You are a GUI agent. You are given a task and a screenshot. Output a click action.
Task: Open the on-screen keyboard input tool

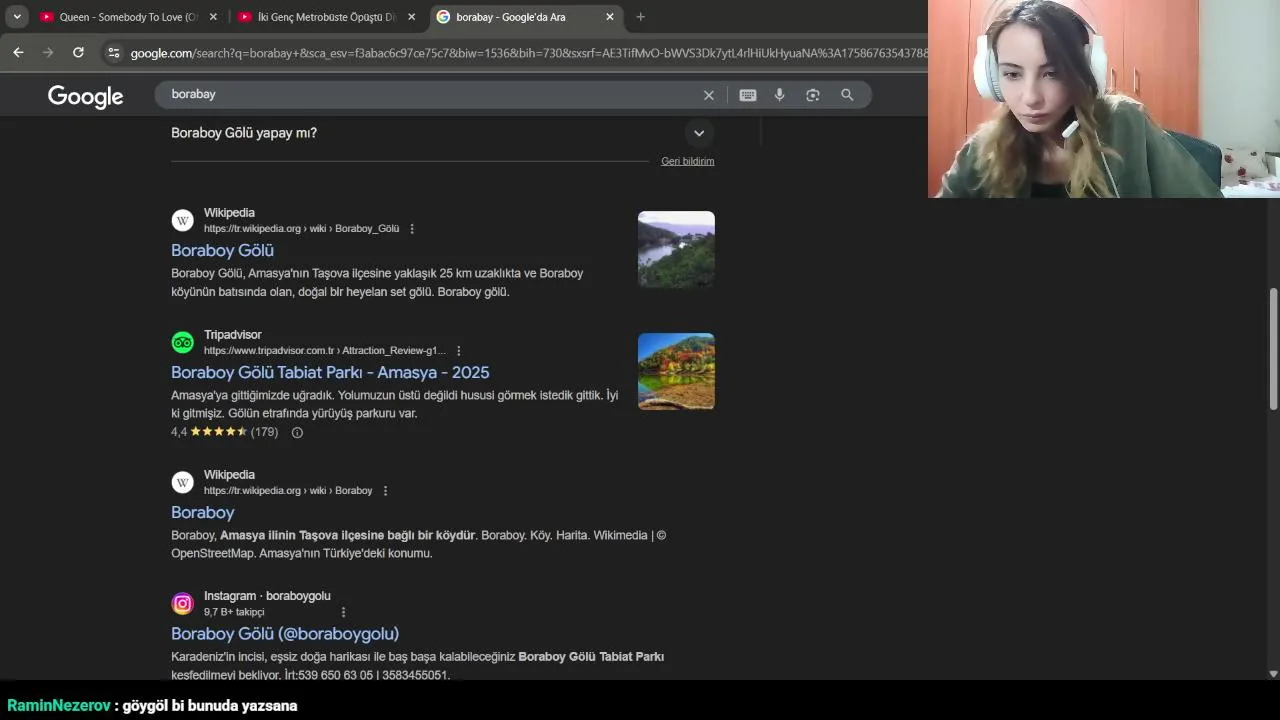tap(748, 95)
